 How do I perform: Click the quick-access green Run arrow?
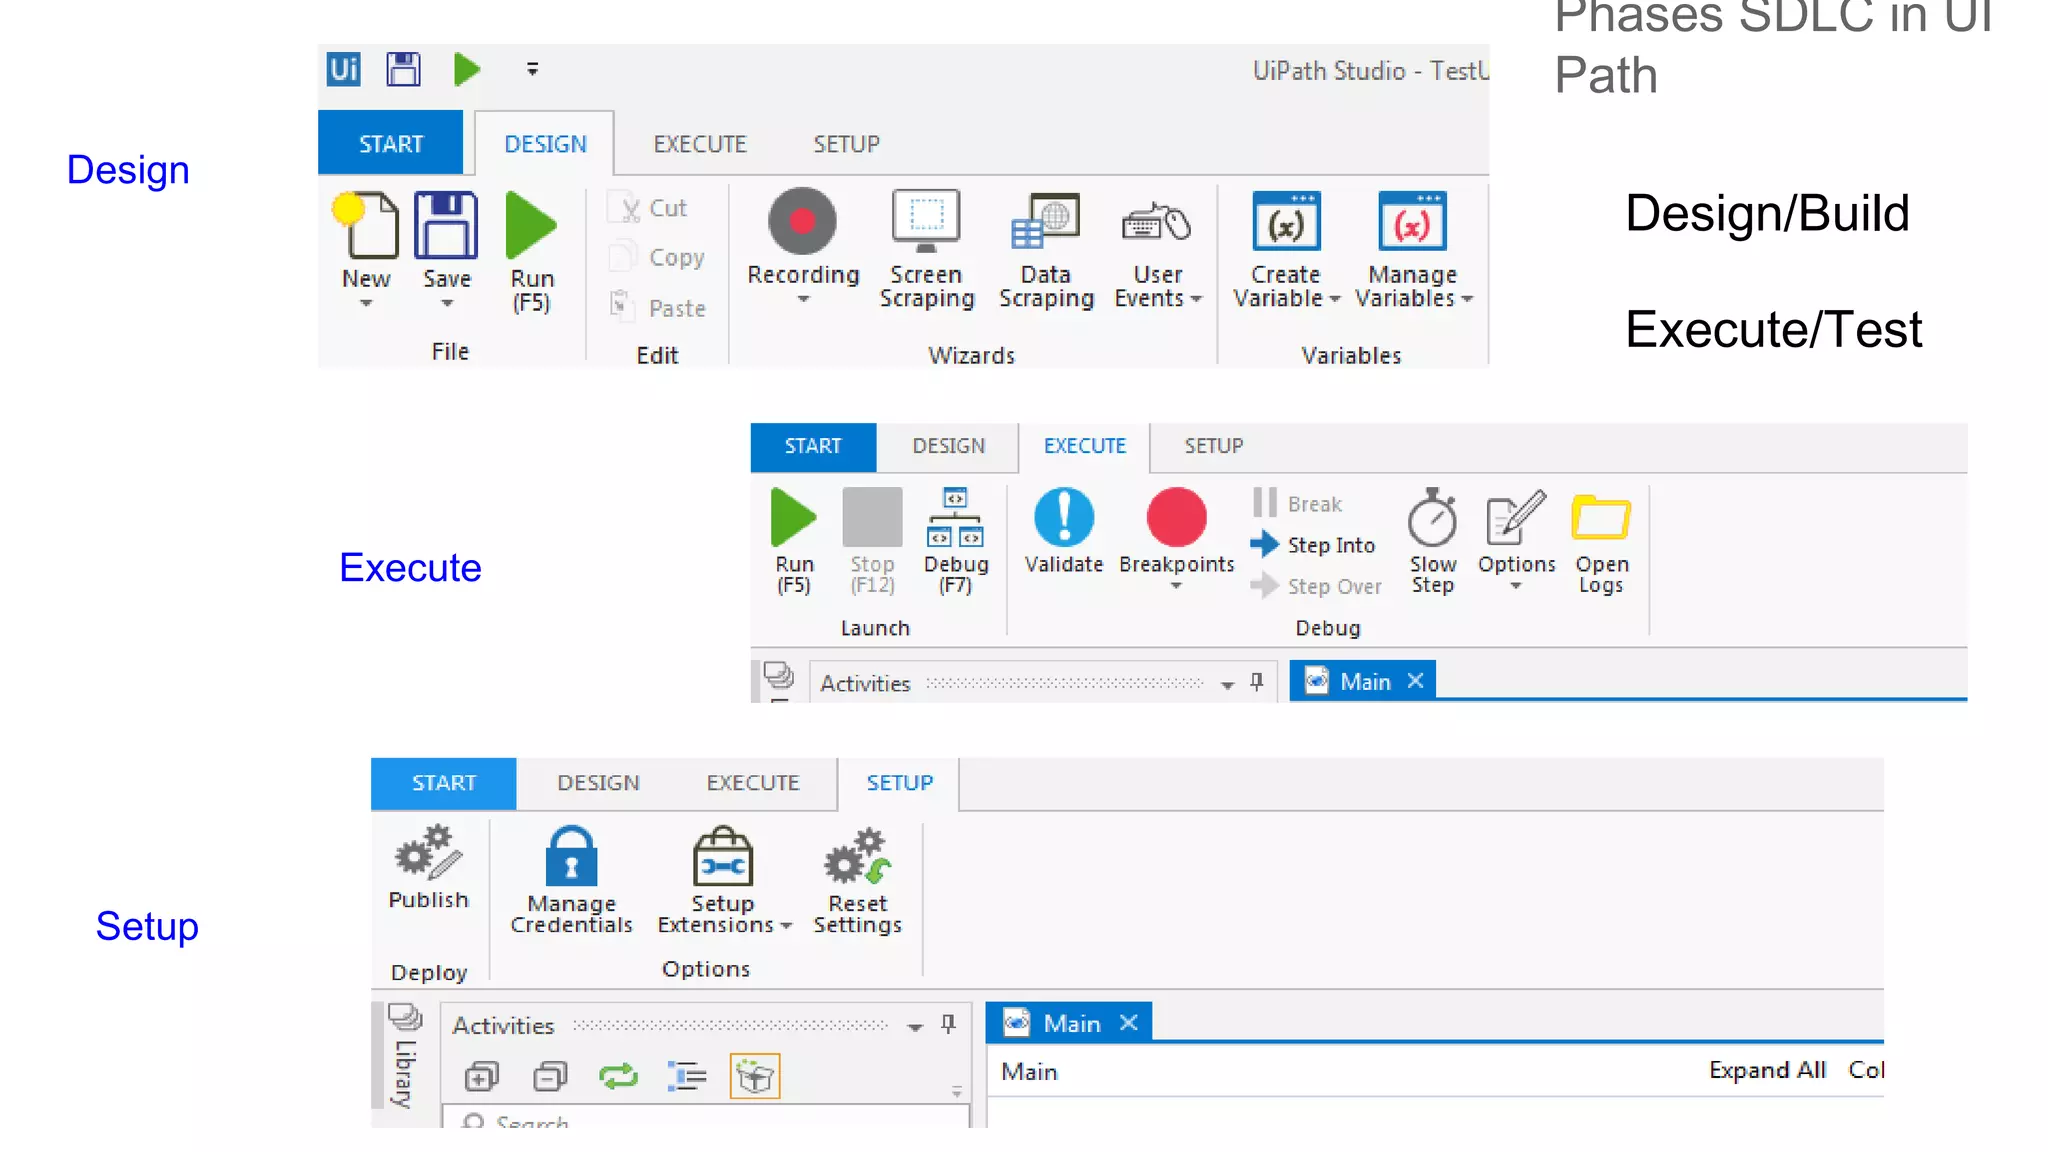[x=466, y=69]
